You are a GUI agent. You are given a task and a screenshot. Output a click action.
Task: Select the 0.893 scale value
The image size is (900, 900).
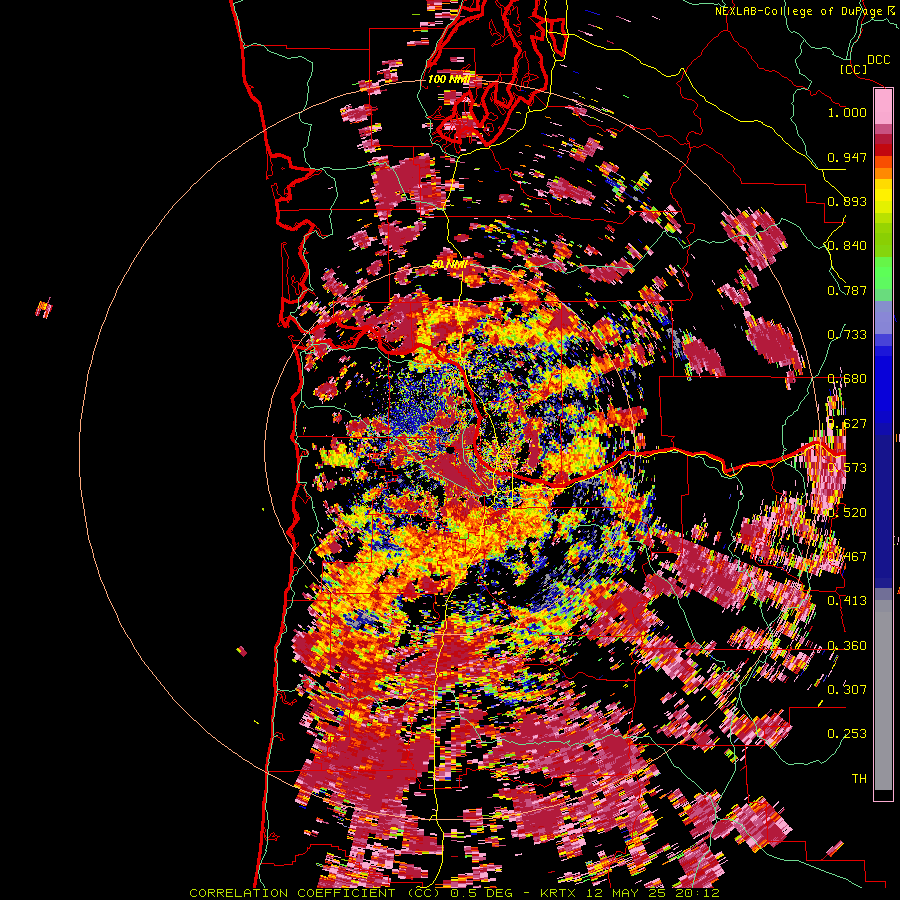[x=847, y=201]
